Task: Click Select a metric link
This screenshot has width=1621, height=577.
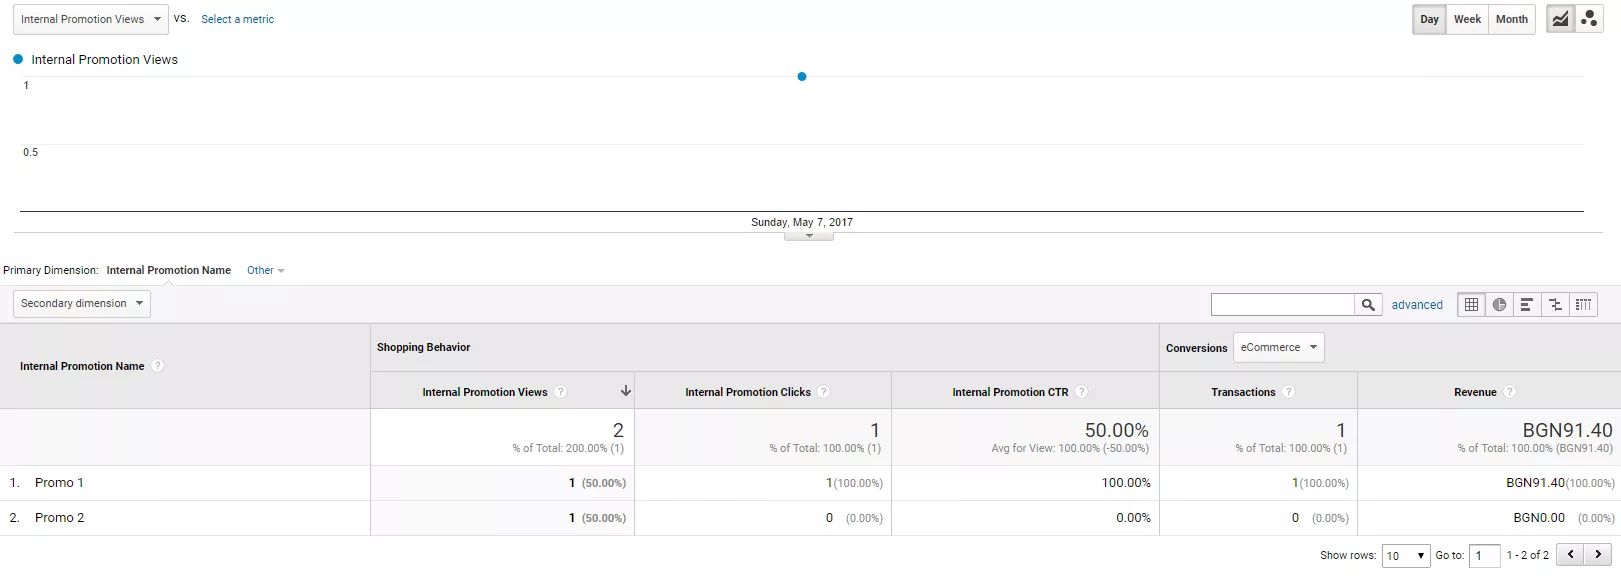Action: [237, 19]
